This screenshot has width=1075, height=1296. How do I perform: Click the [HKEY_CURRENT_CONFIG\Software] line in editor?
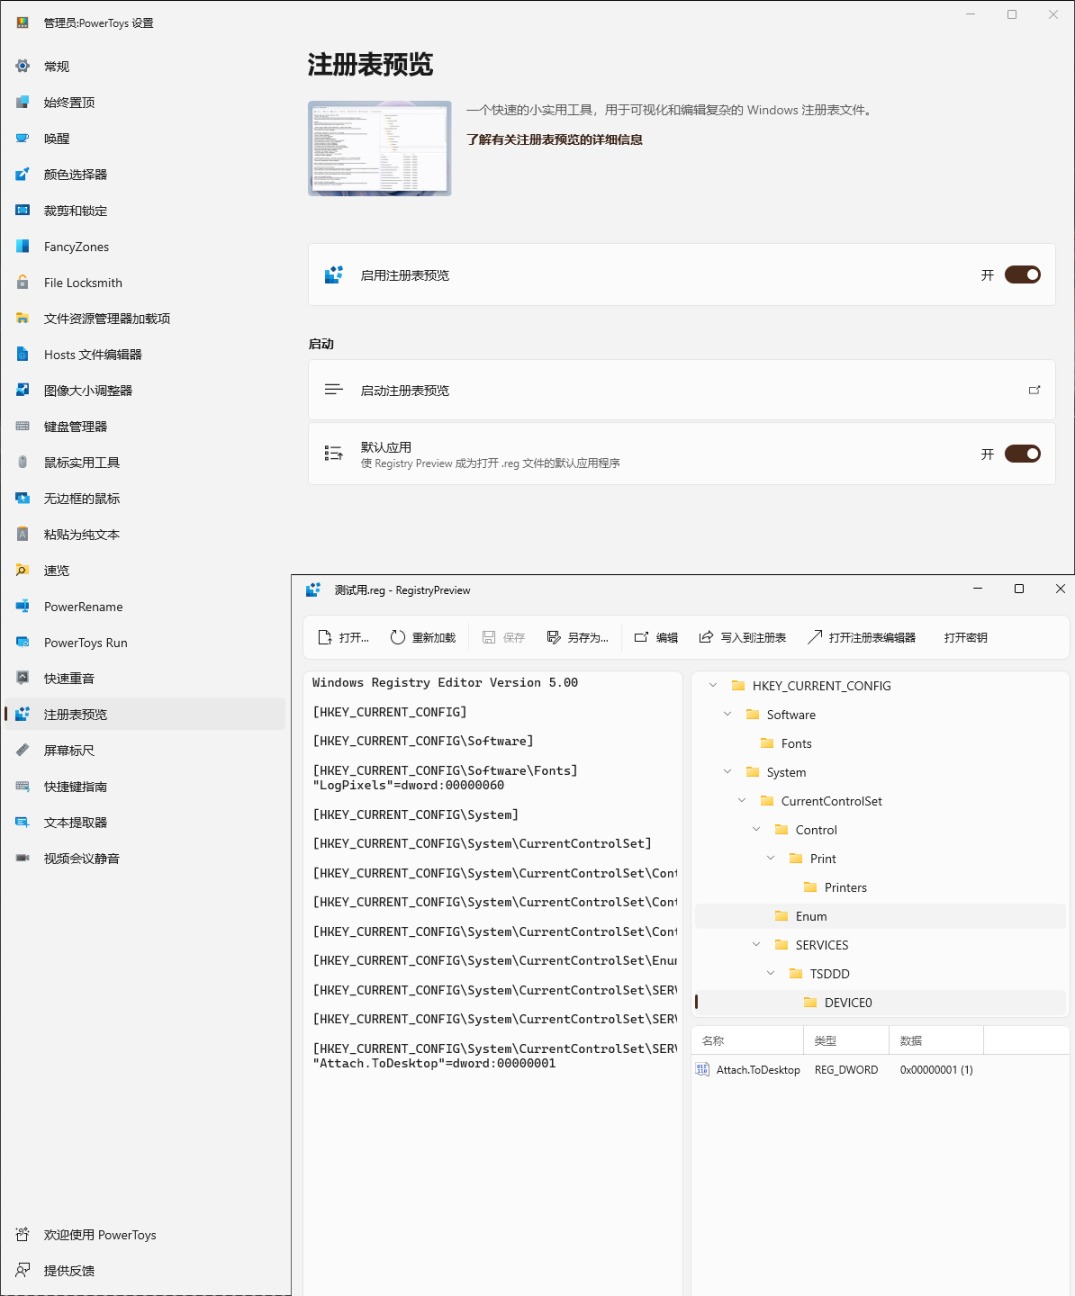tap(423, 741)
